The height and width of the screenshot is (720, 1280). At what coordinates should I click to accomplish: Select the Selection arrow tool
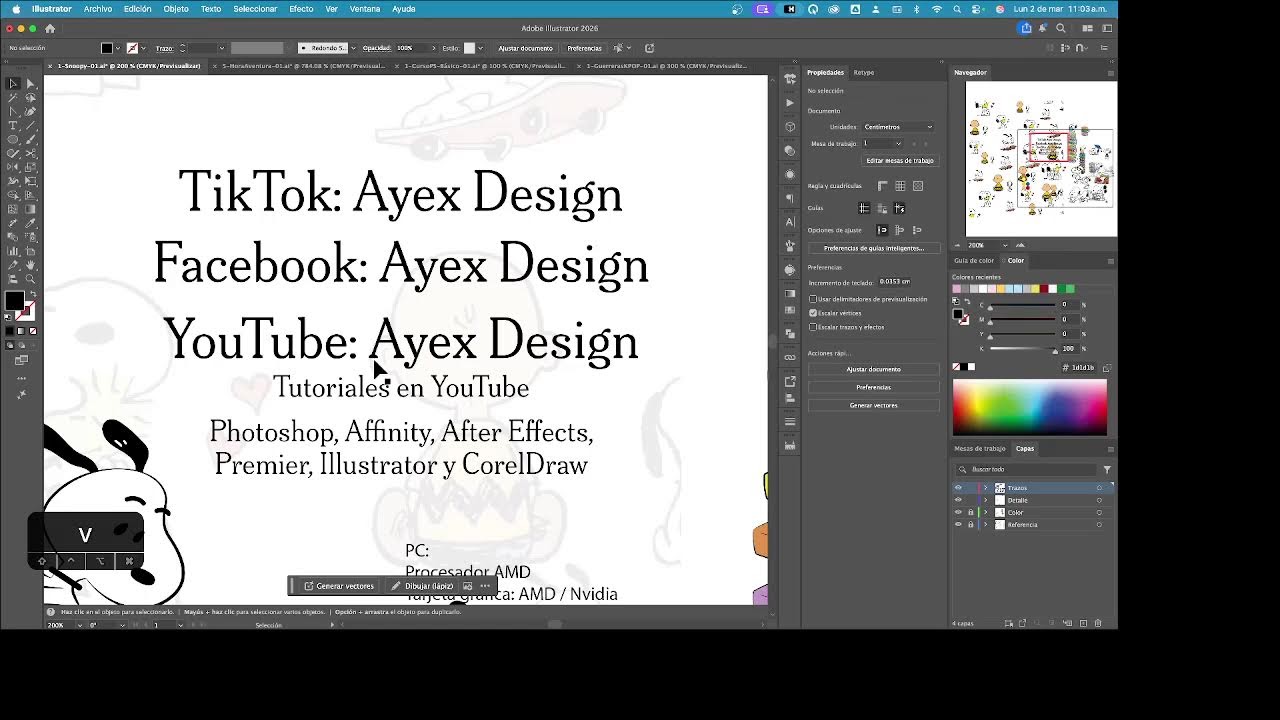click(x=13, y=84)
